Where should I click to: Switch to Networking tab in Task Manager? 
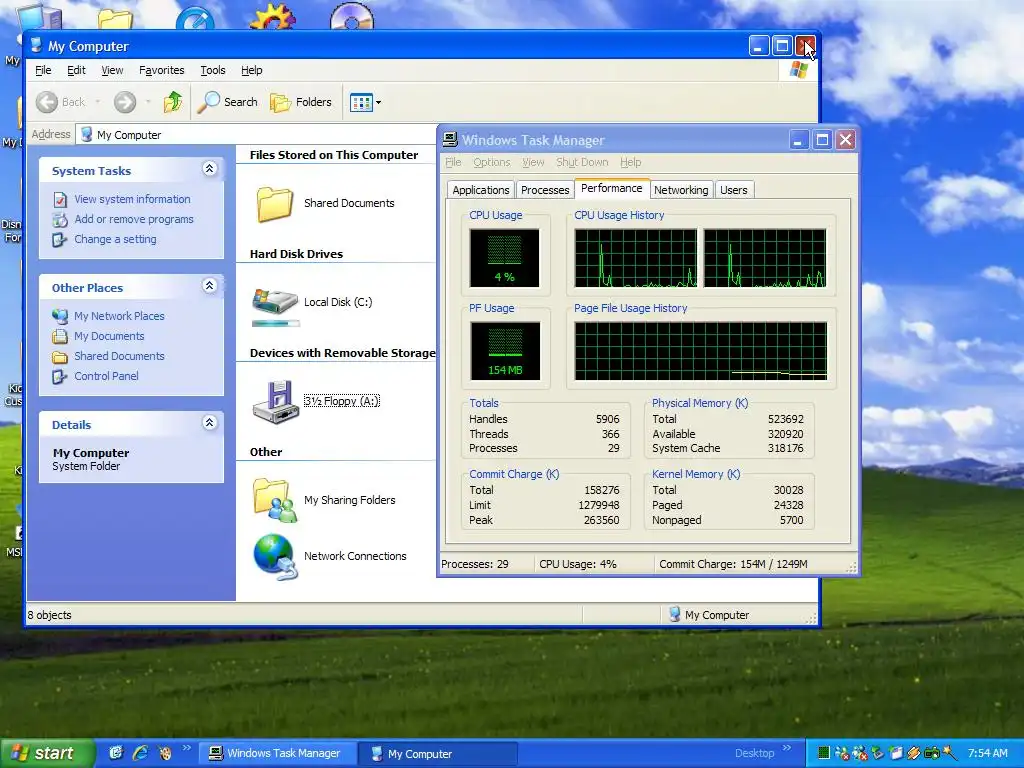click(681, 190)
